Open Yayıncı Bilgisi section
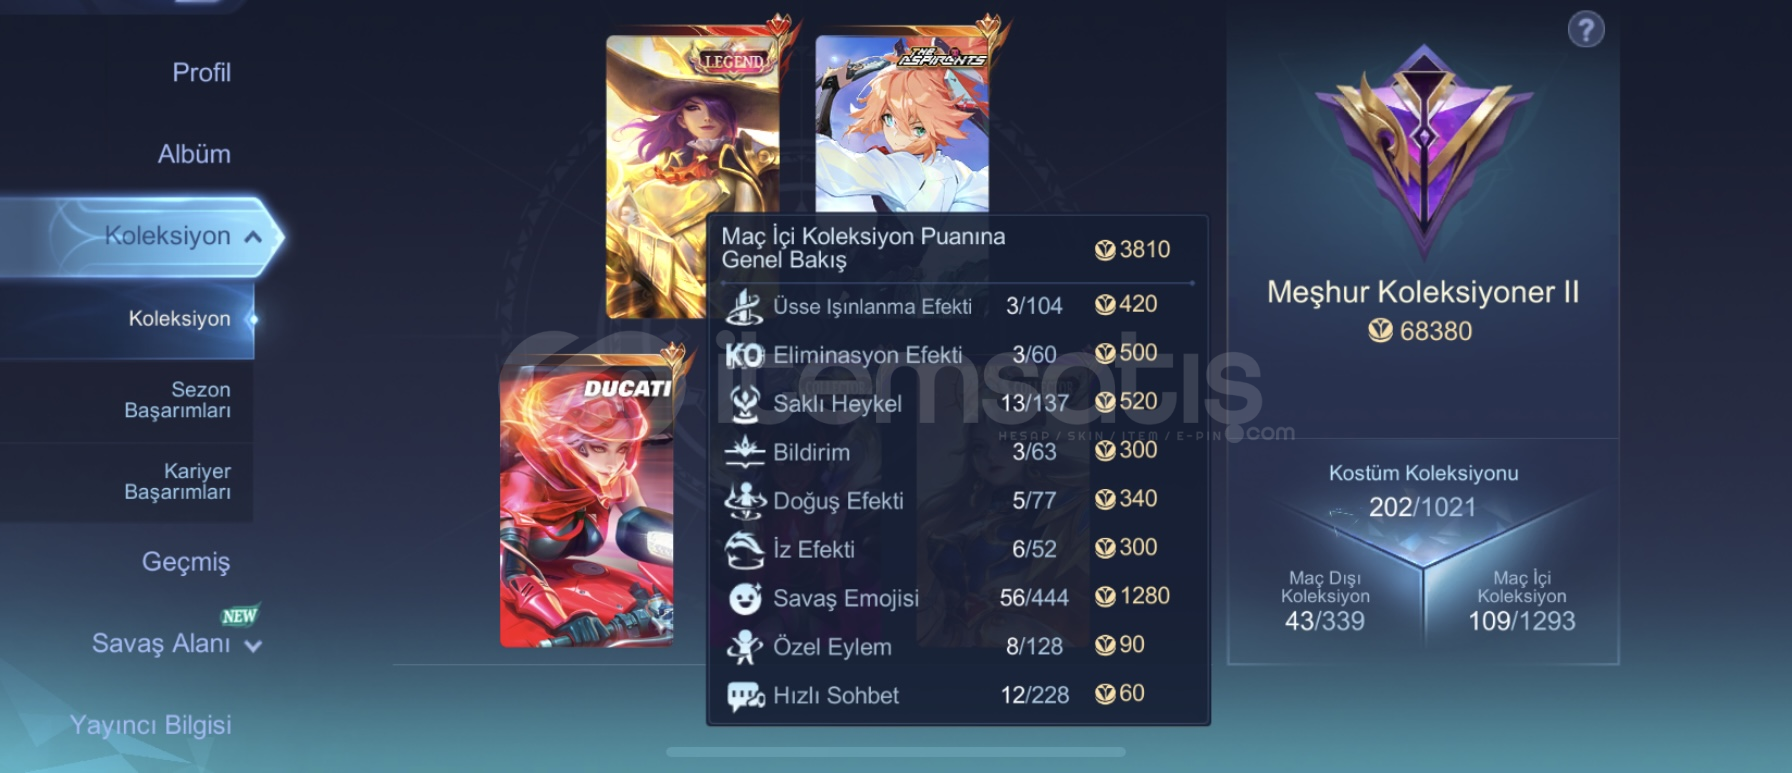Screen dimensions: 1792x773 pos(150,724)
